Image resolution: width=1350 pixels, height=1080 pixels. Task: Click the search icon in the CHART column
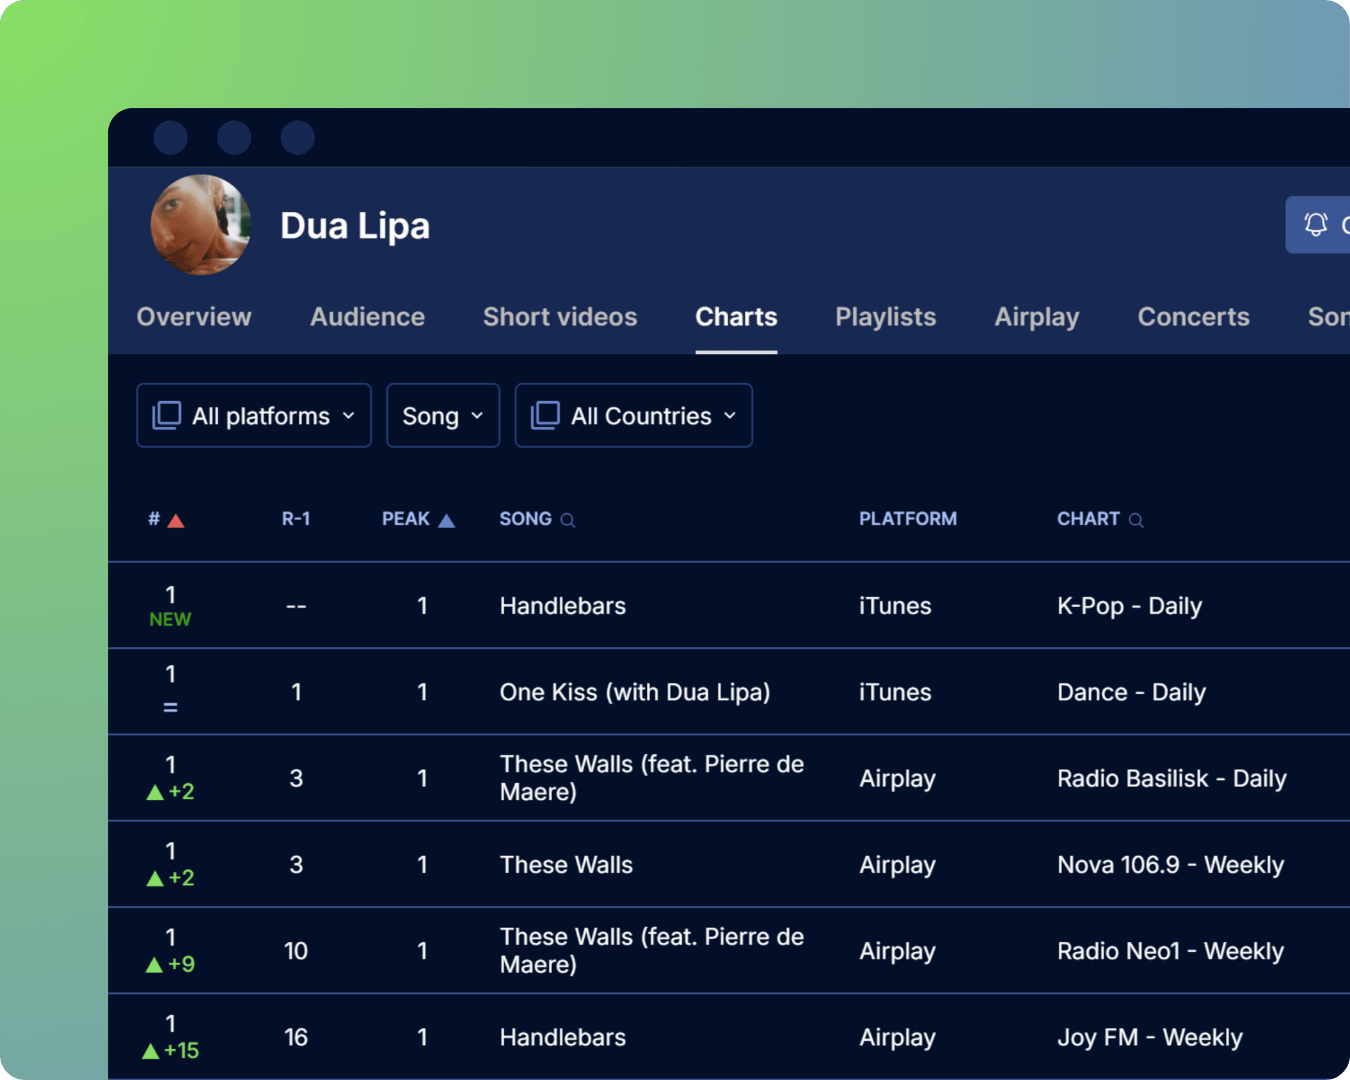1136,520
